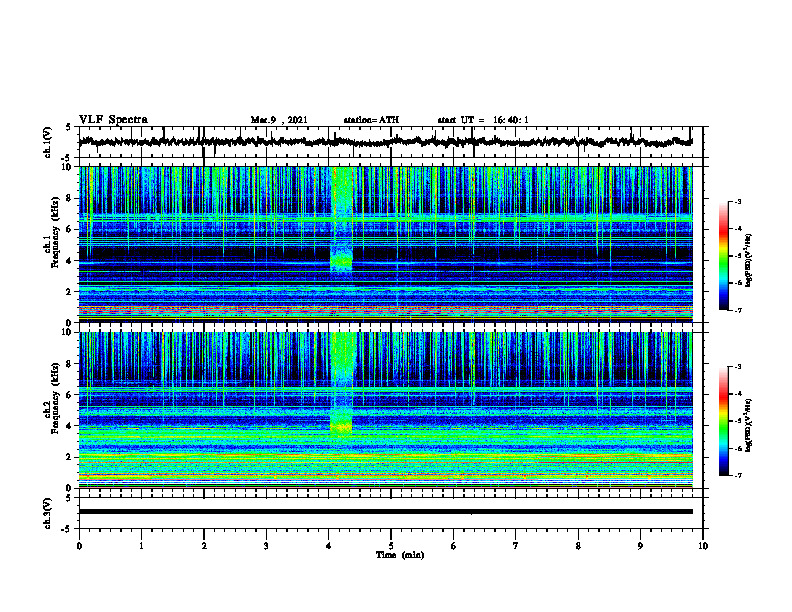Click time axis tick label "3"
This screenshot has width=792, height=612.
[266, 546]
